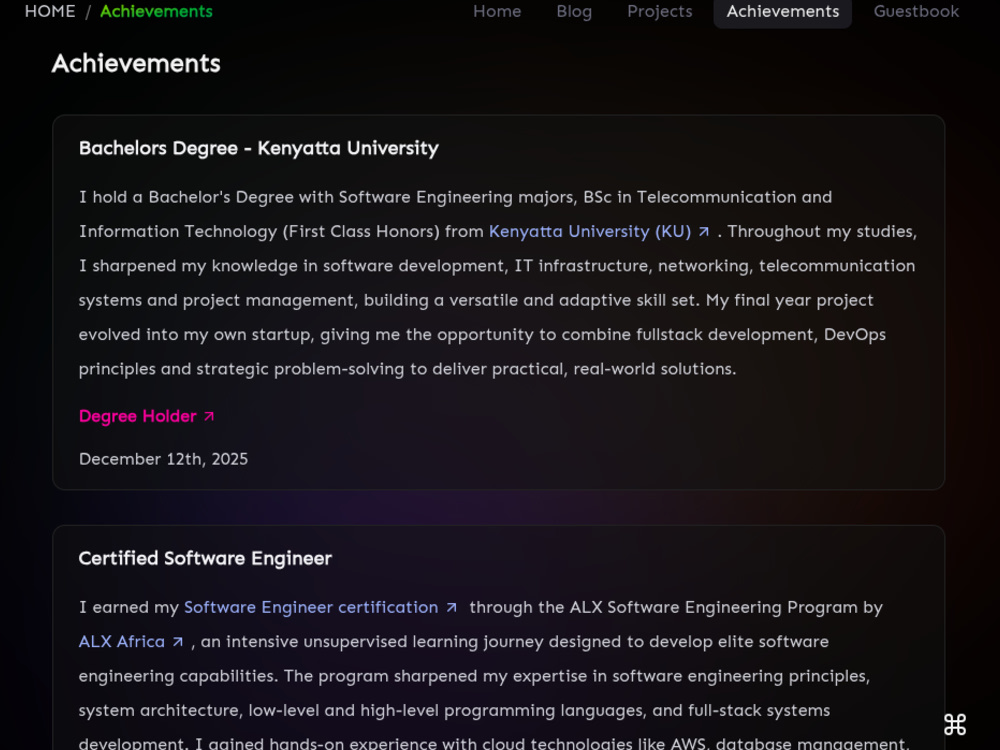The image size is (1000, 750).
Task: Click external arrow beside ALX Africa
Action: click(x=178, y=642)
